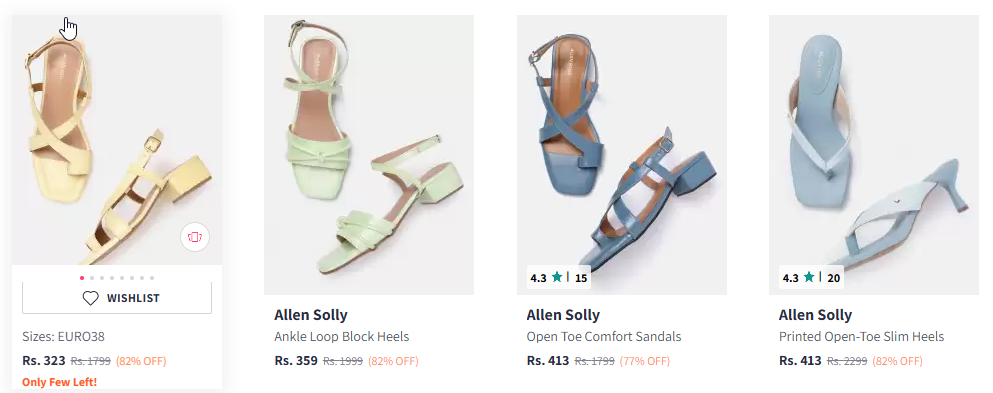The image size is (993, 393).
Task: Click the 4.3 rating badge with 15 reviews
Action: tap(559, 277)
